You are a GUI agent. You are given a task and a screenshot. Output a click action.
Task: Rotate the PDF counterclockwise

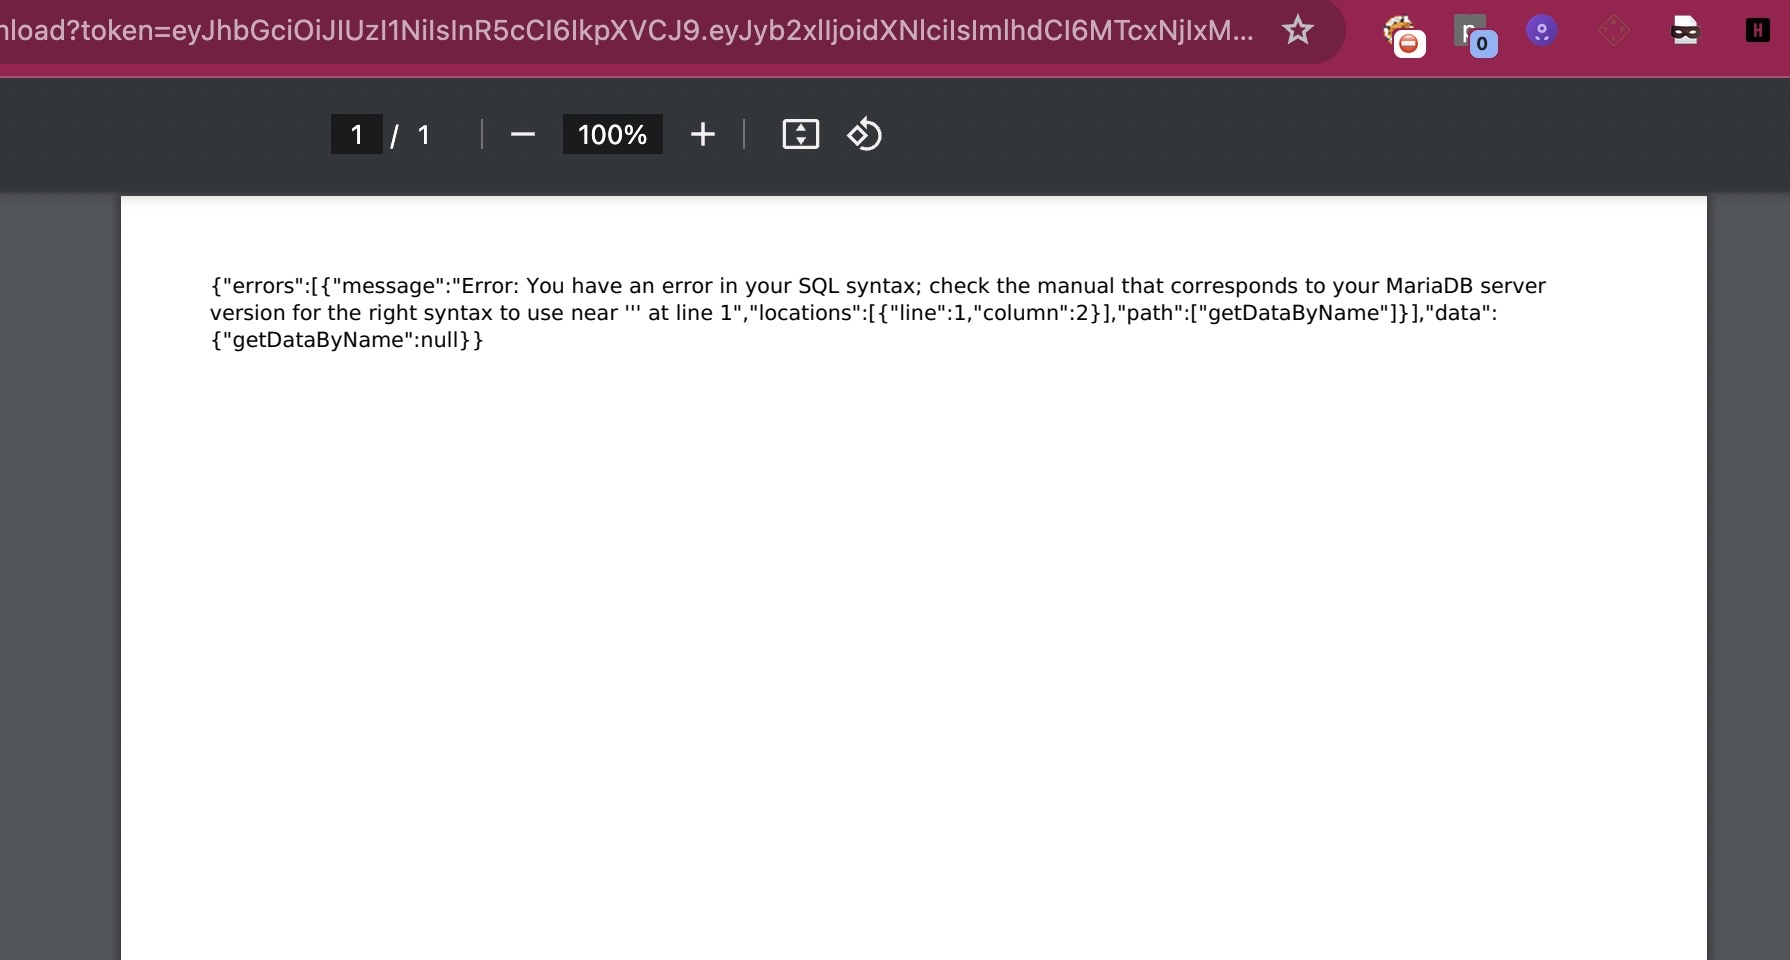(864, 134)
